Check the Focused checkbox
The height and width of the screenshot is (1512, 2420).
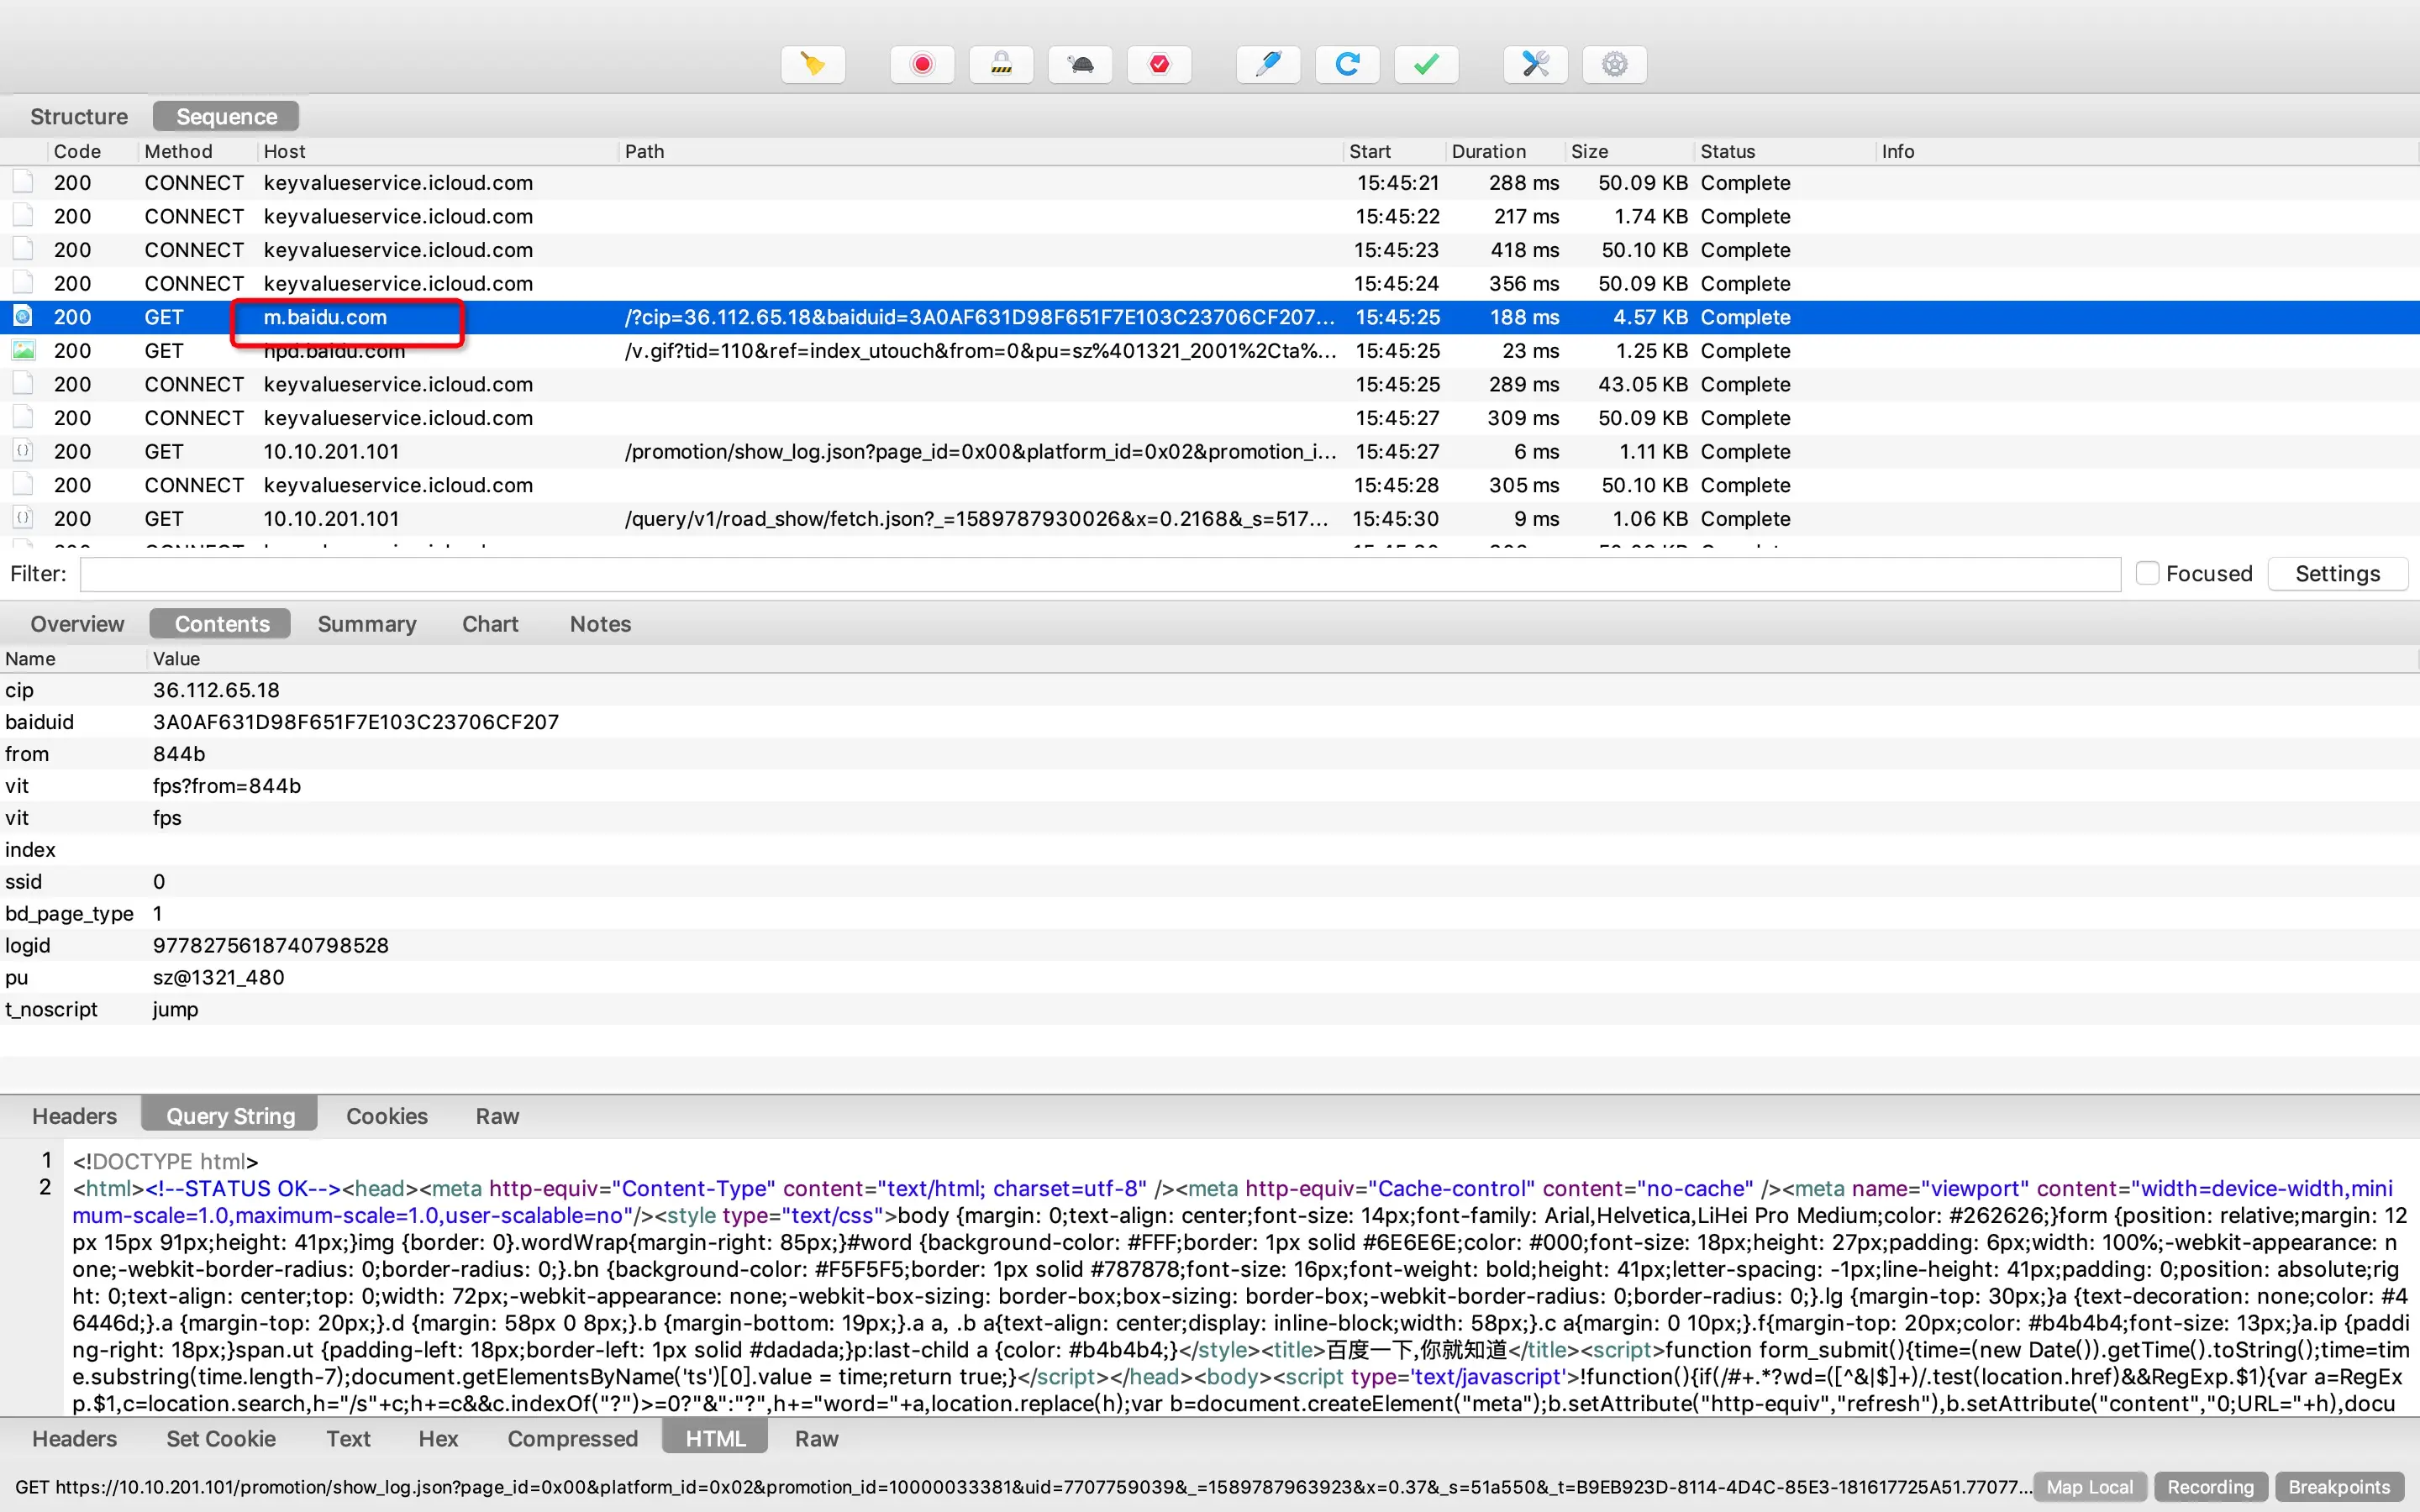[x=2146, y=573]
